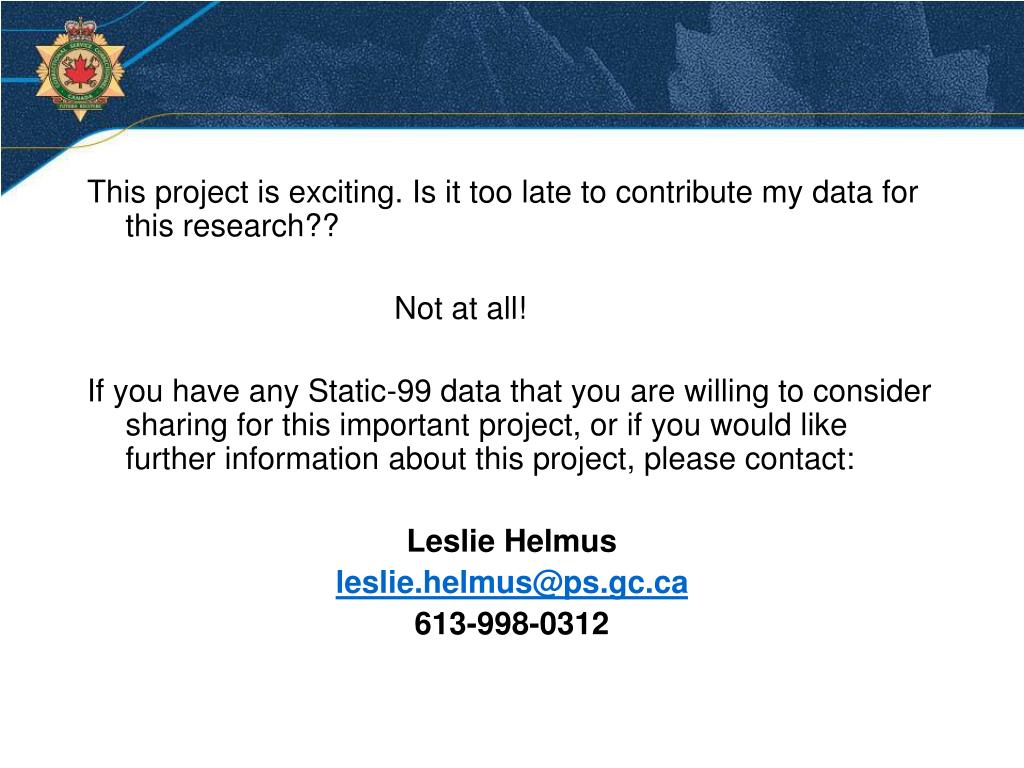Viewport: 1024px width, 768px height.
Task: Click the word "Static-99" in the paragraph
Action: (370, 391)
